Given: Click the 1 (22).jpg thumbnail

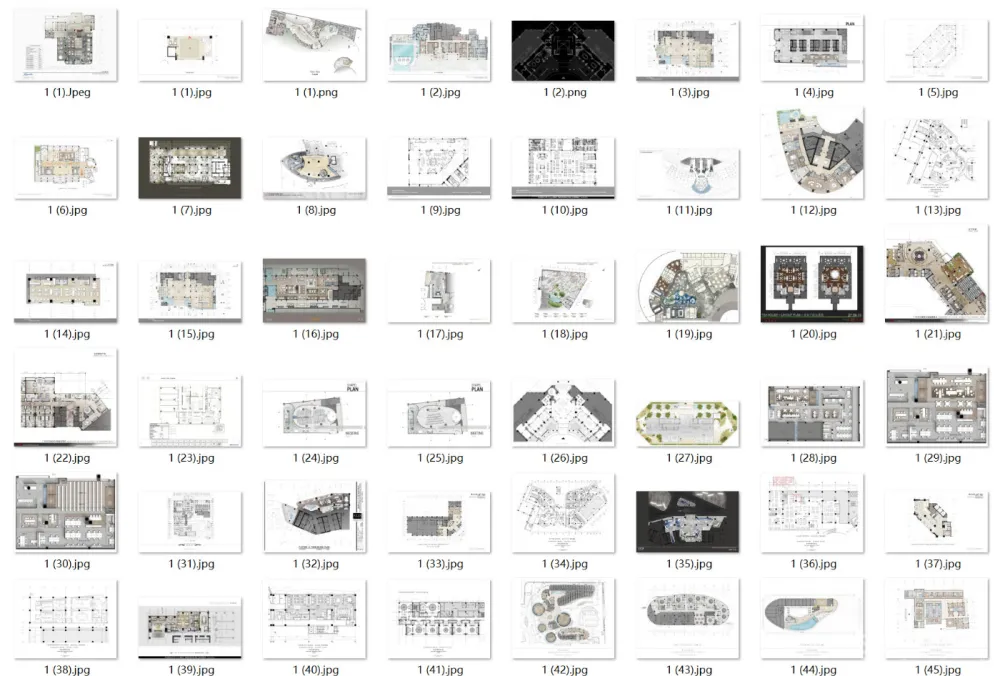Looking at the screenshot, I should tap(67, 397).
